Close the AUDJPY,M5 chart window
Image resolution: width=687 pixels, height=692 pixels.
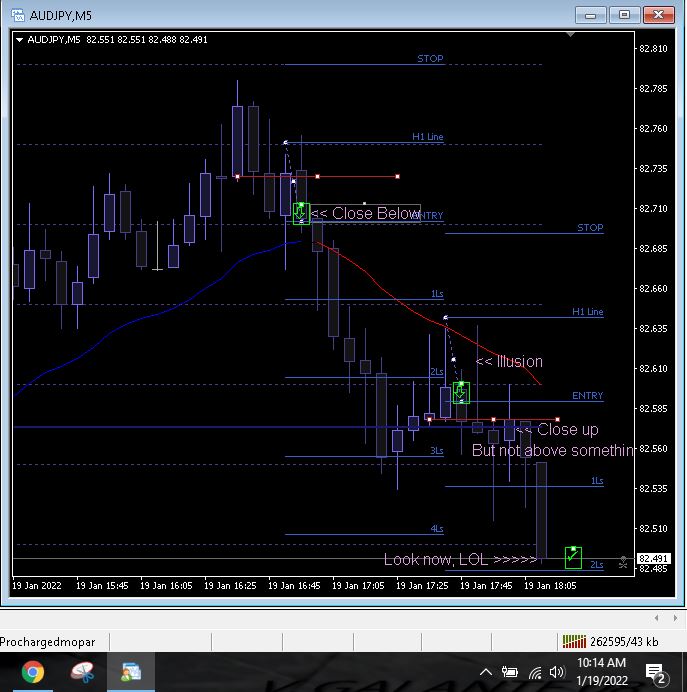pyautogui.click(x=658, y=15)
